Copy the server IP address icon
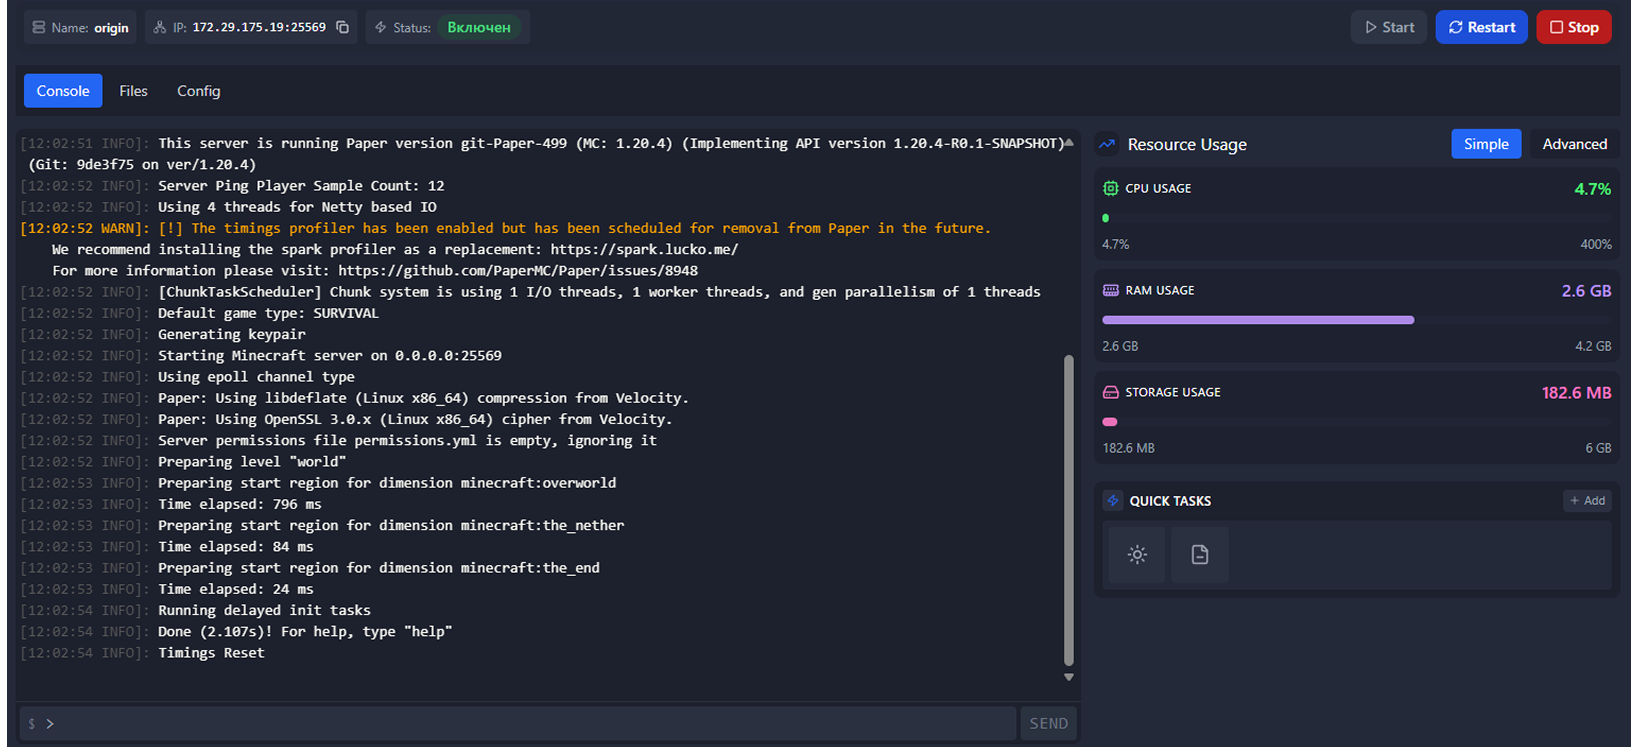Image resolution: width=1634 pixels, height=747 pixels. 343,27
